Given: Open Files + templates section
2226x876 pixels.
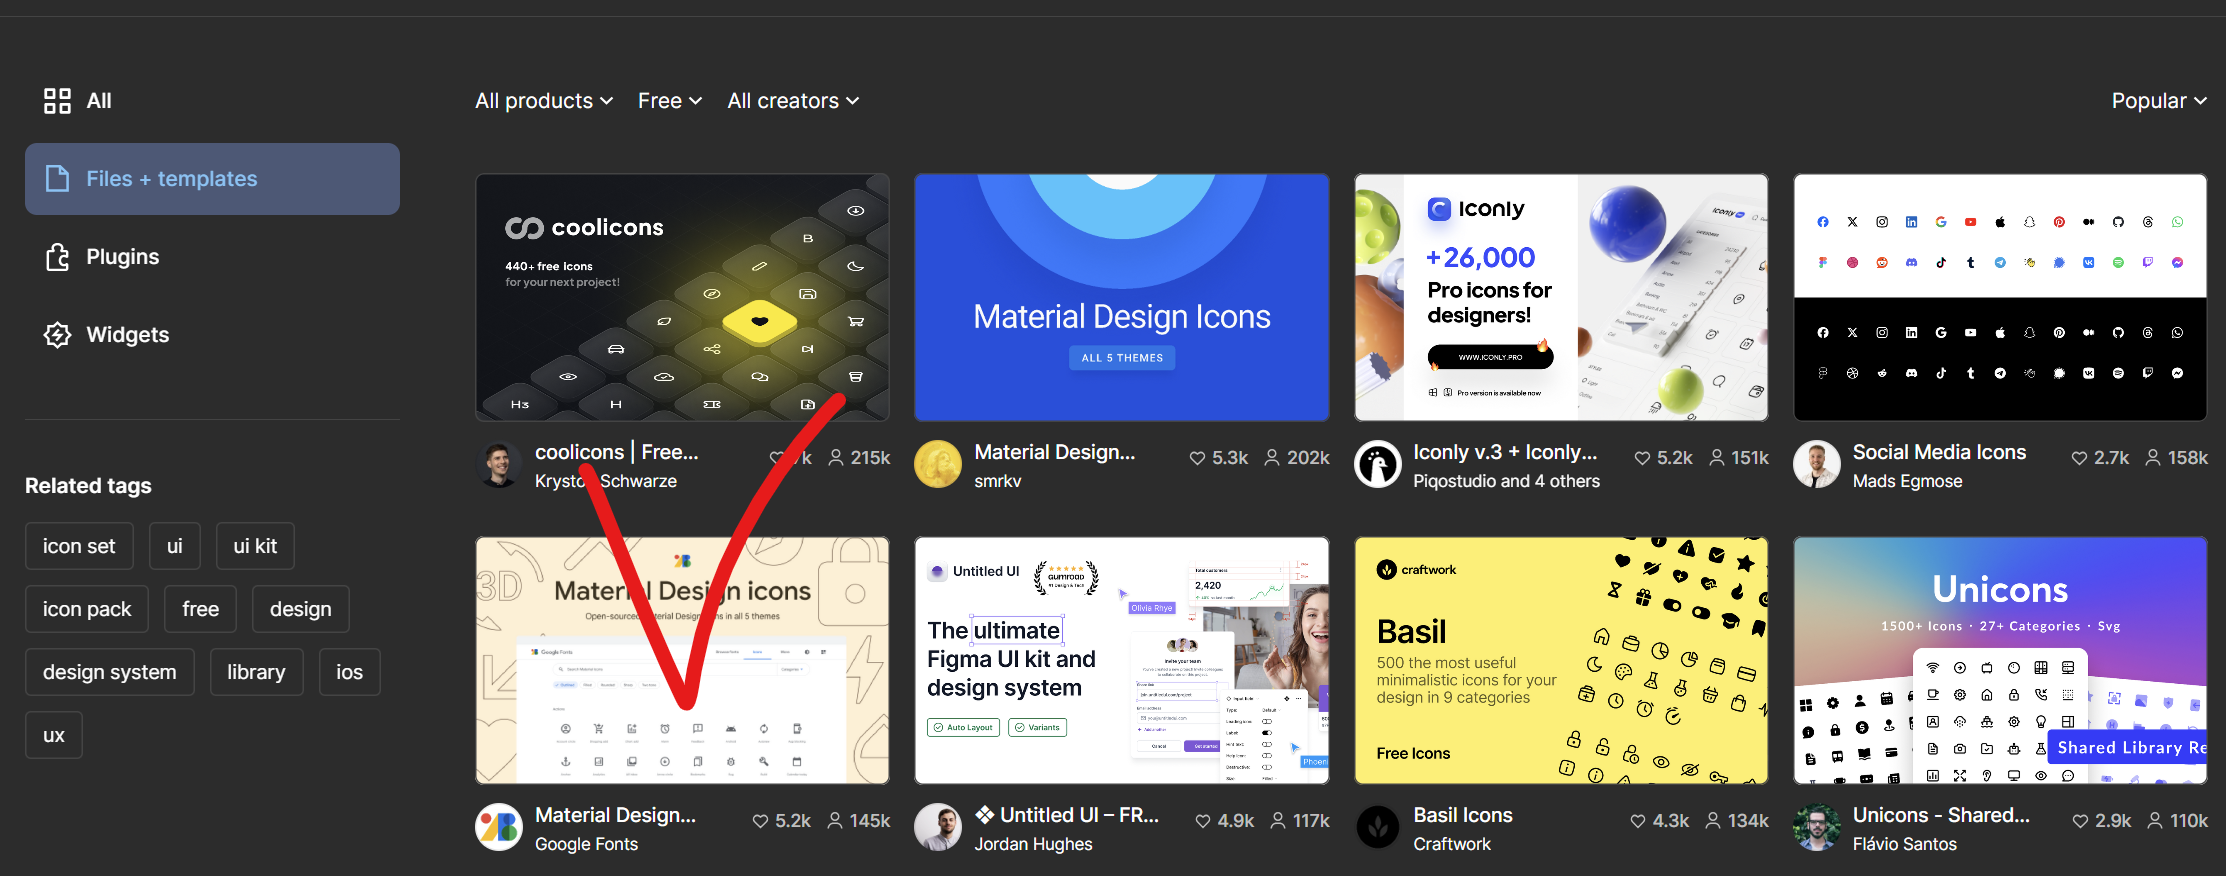Looking at the screenshot, I should (212, 179).
